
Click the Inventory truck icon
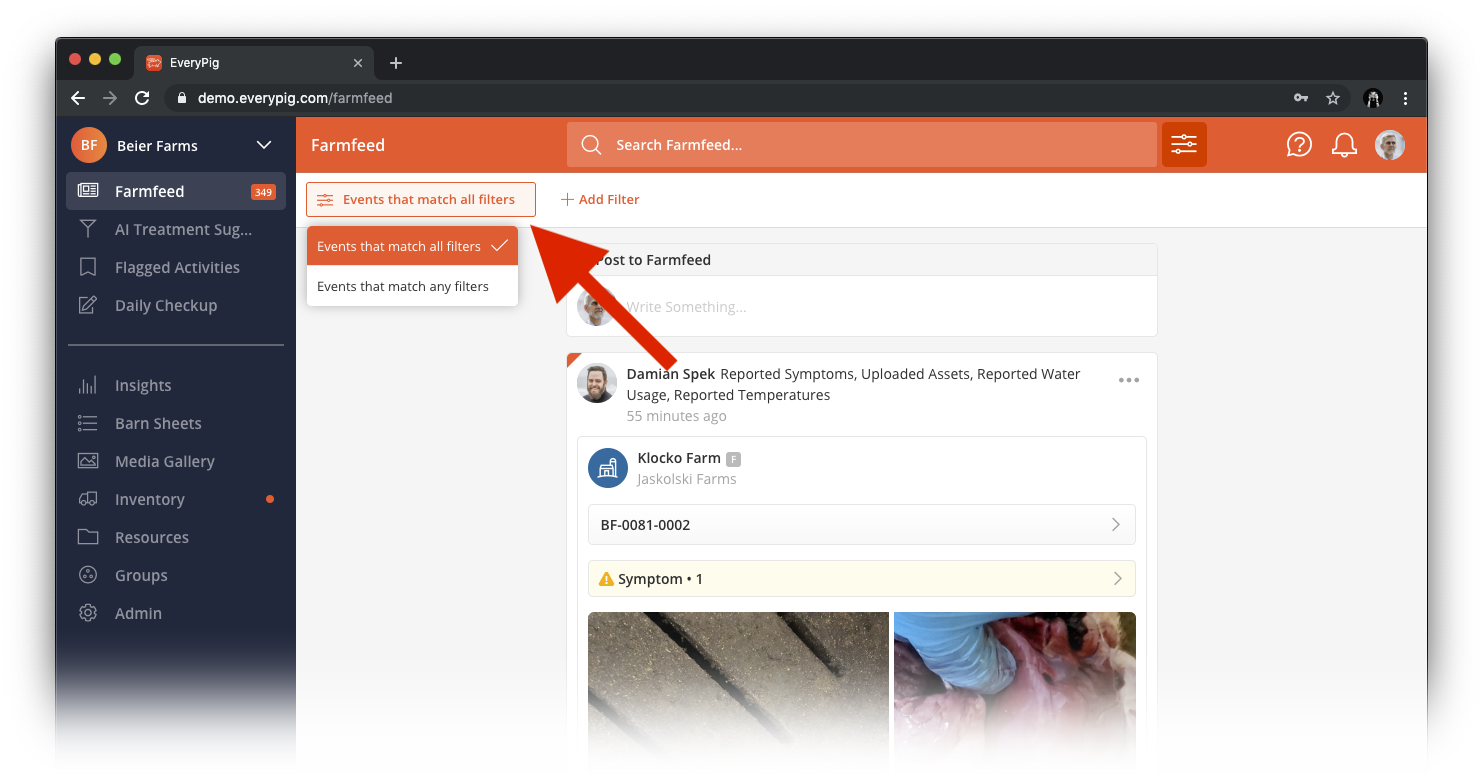tap(88, 499)
